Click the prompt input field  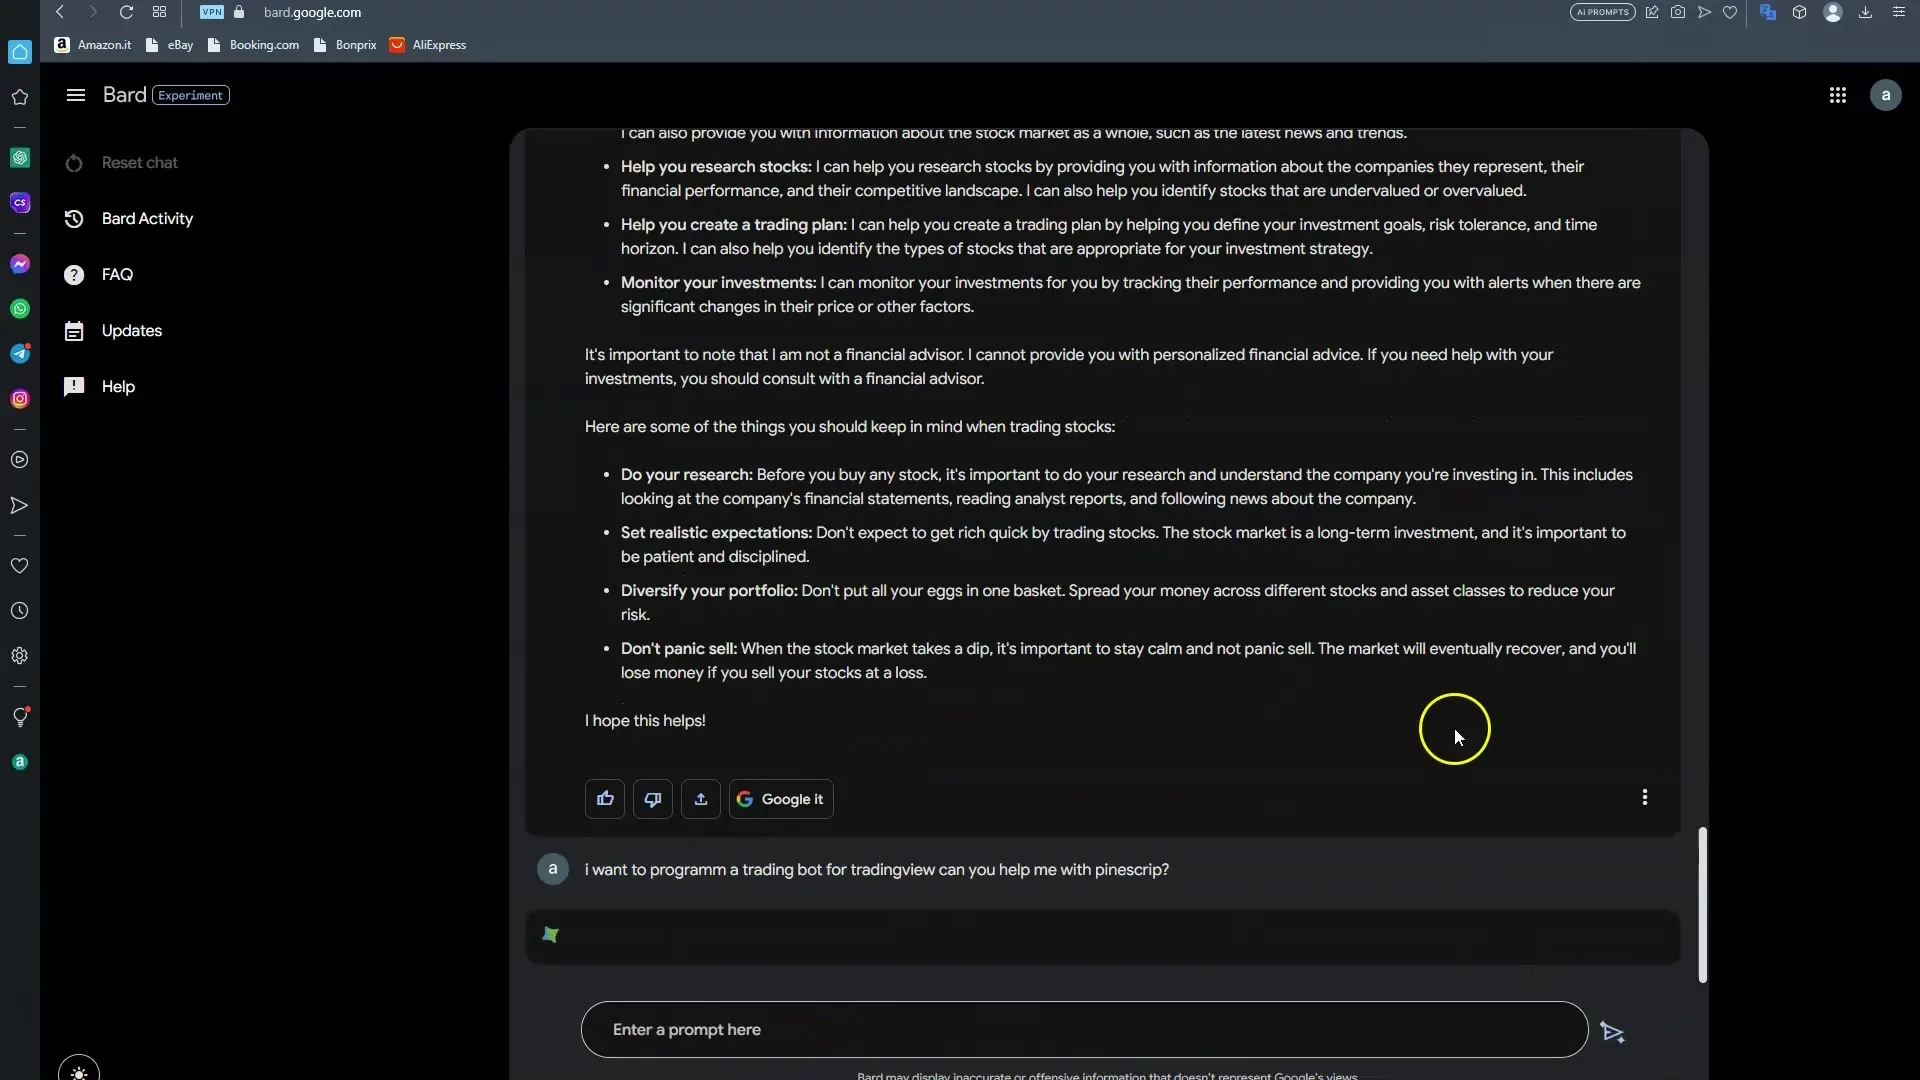coord(1081,1030)
